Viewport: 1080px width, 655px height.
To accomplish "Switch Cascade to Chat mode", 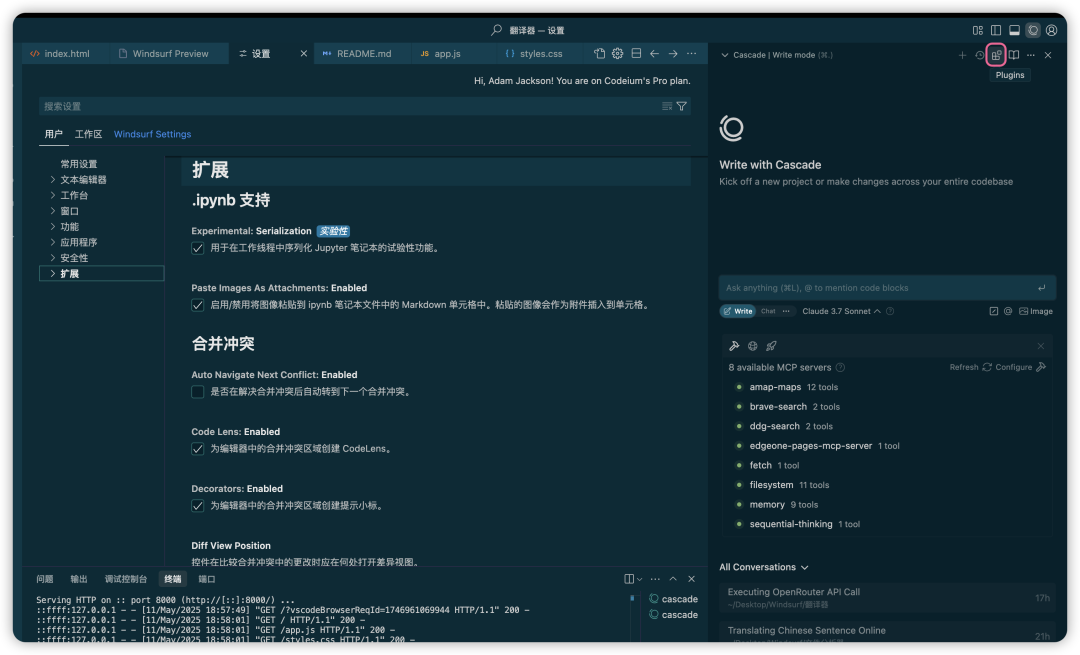I will tap(768, 311).
